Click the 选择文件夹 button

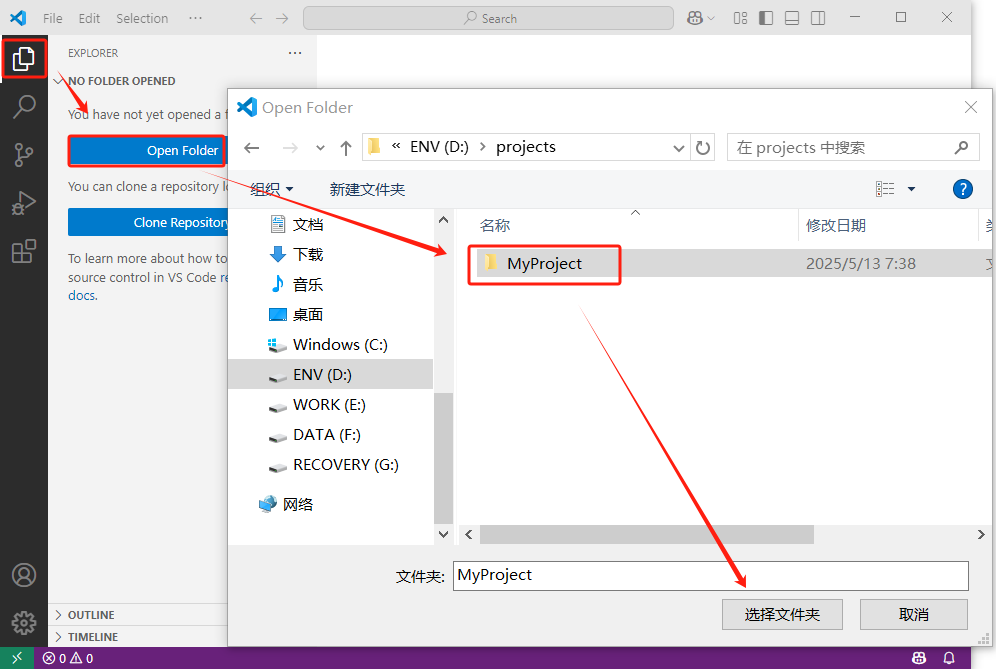pos(782,614)
